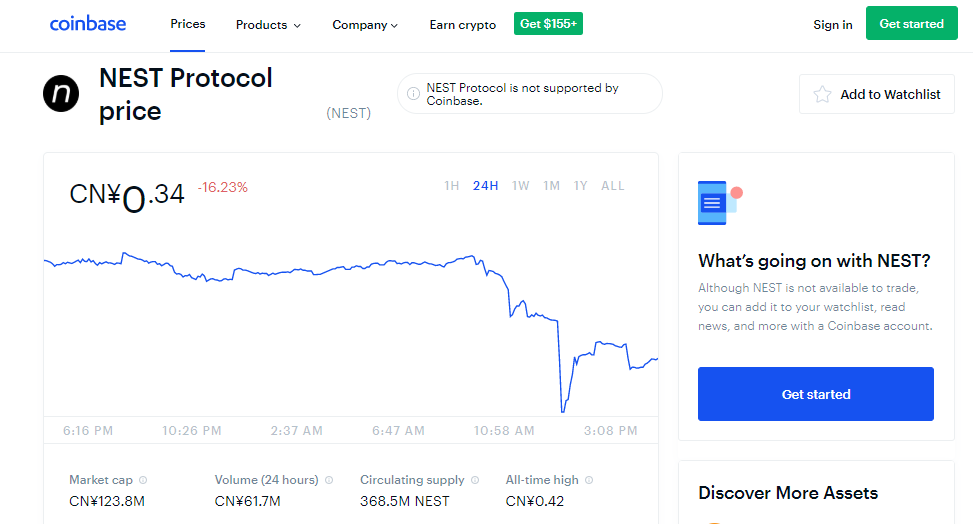The height and width of the screenshot is (524, 973).
Task: Open the Earn crypto page
Action: pos(463,25)
